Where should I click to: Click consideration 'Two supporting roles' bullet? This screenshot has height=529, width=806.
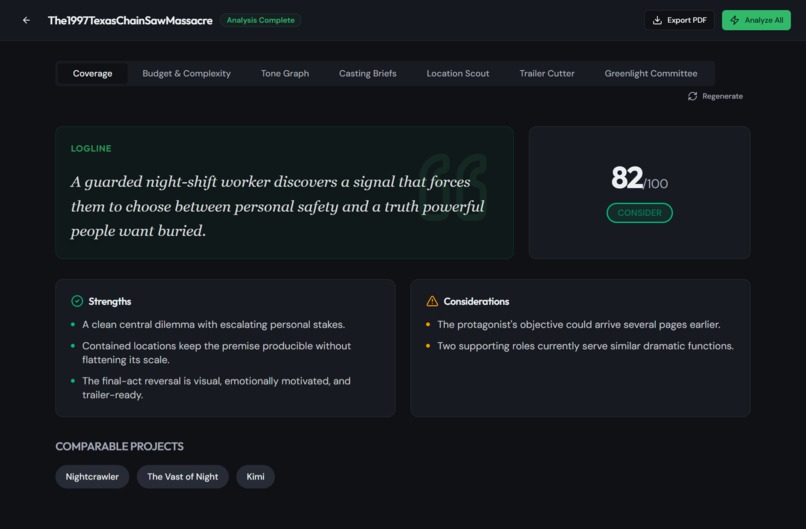585,346
